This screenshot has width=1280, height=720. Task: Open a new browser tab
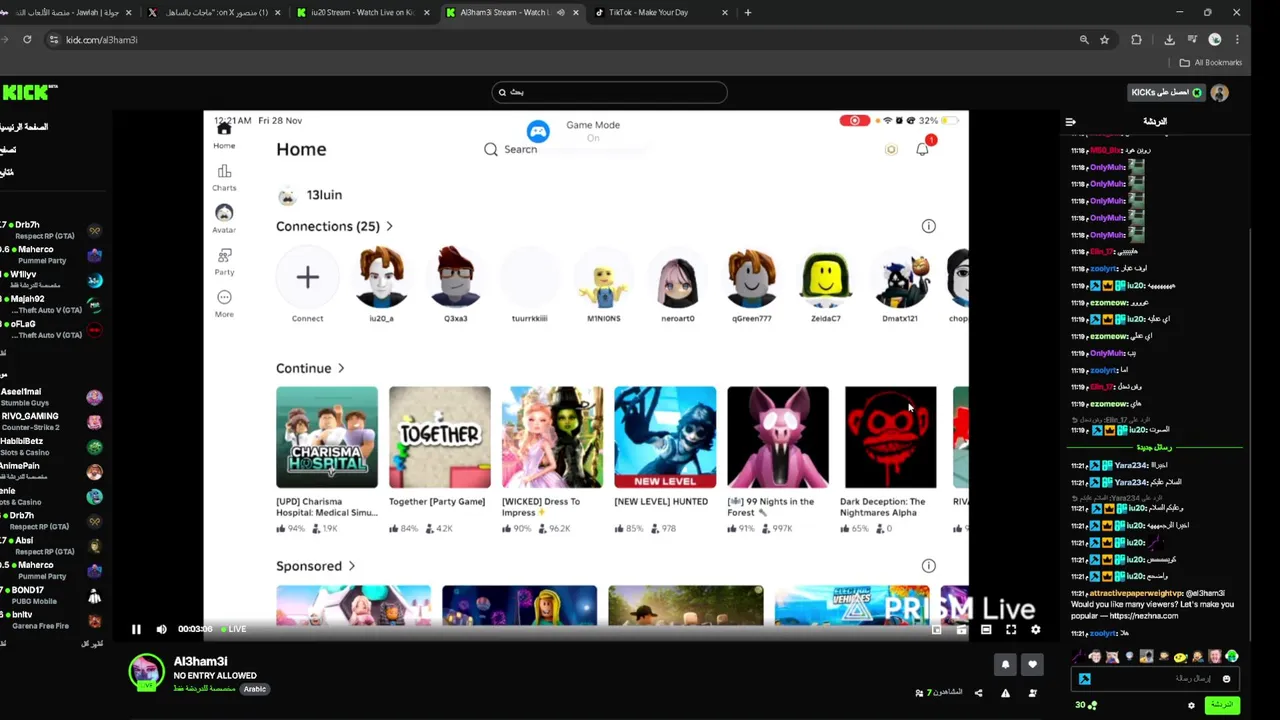coord(747,13)
